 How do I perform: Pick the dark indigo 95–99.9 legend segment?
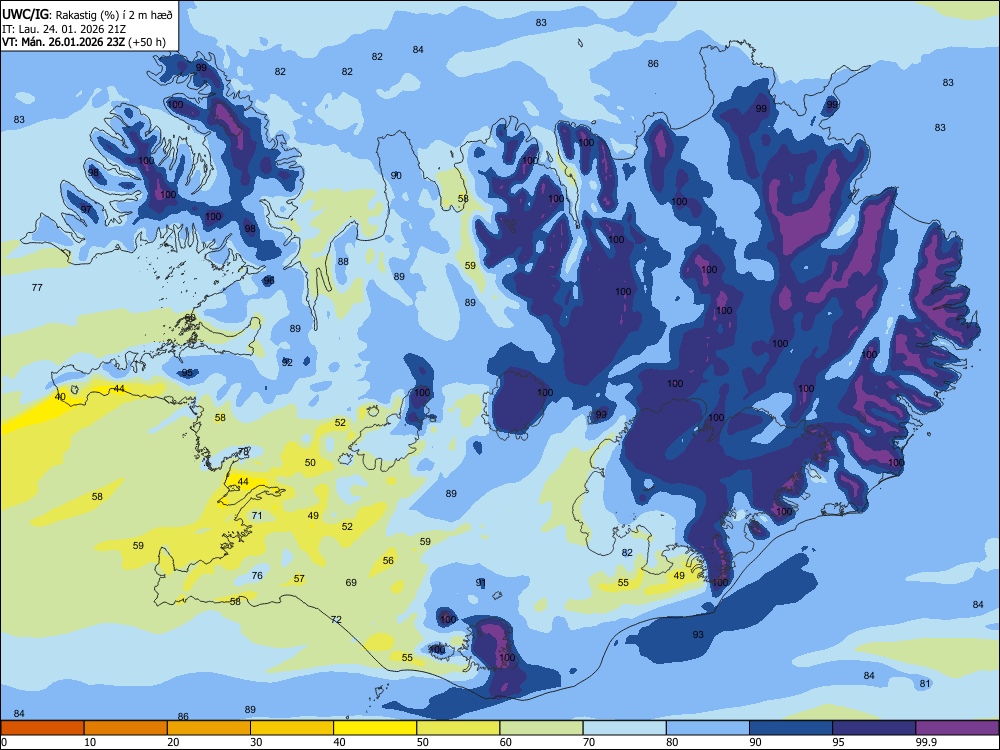(874, 728)
